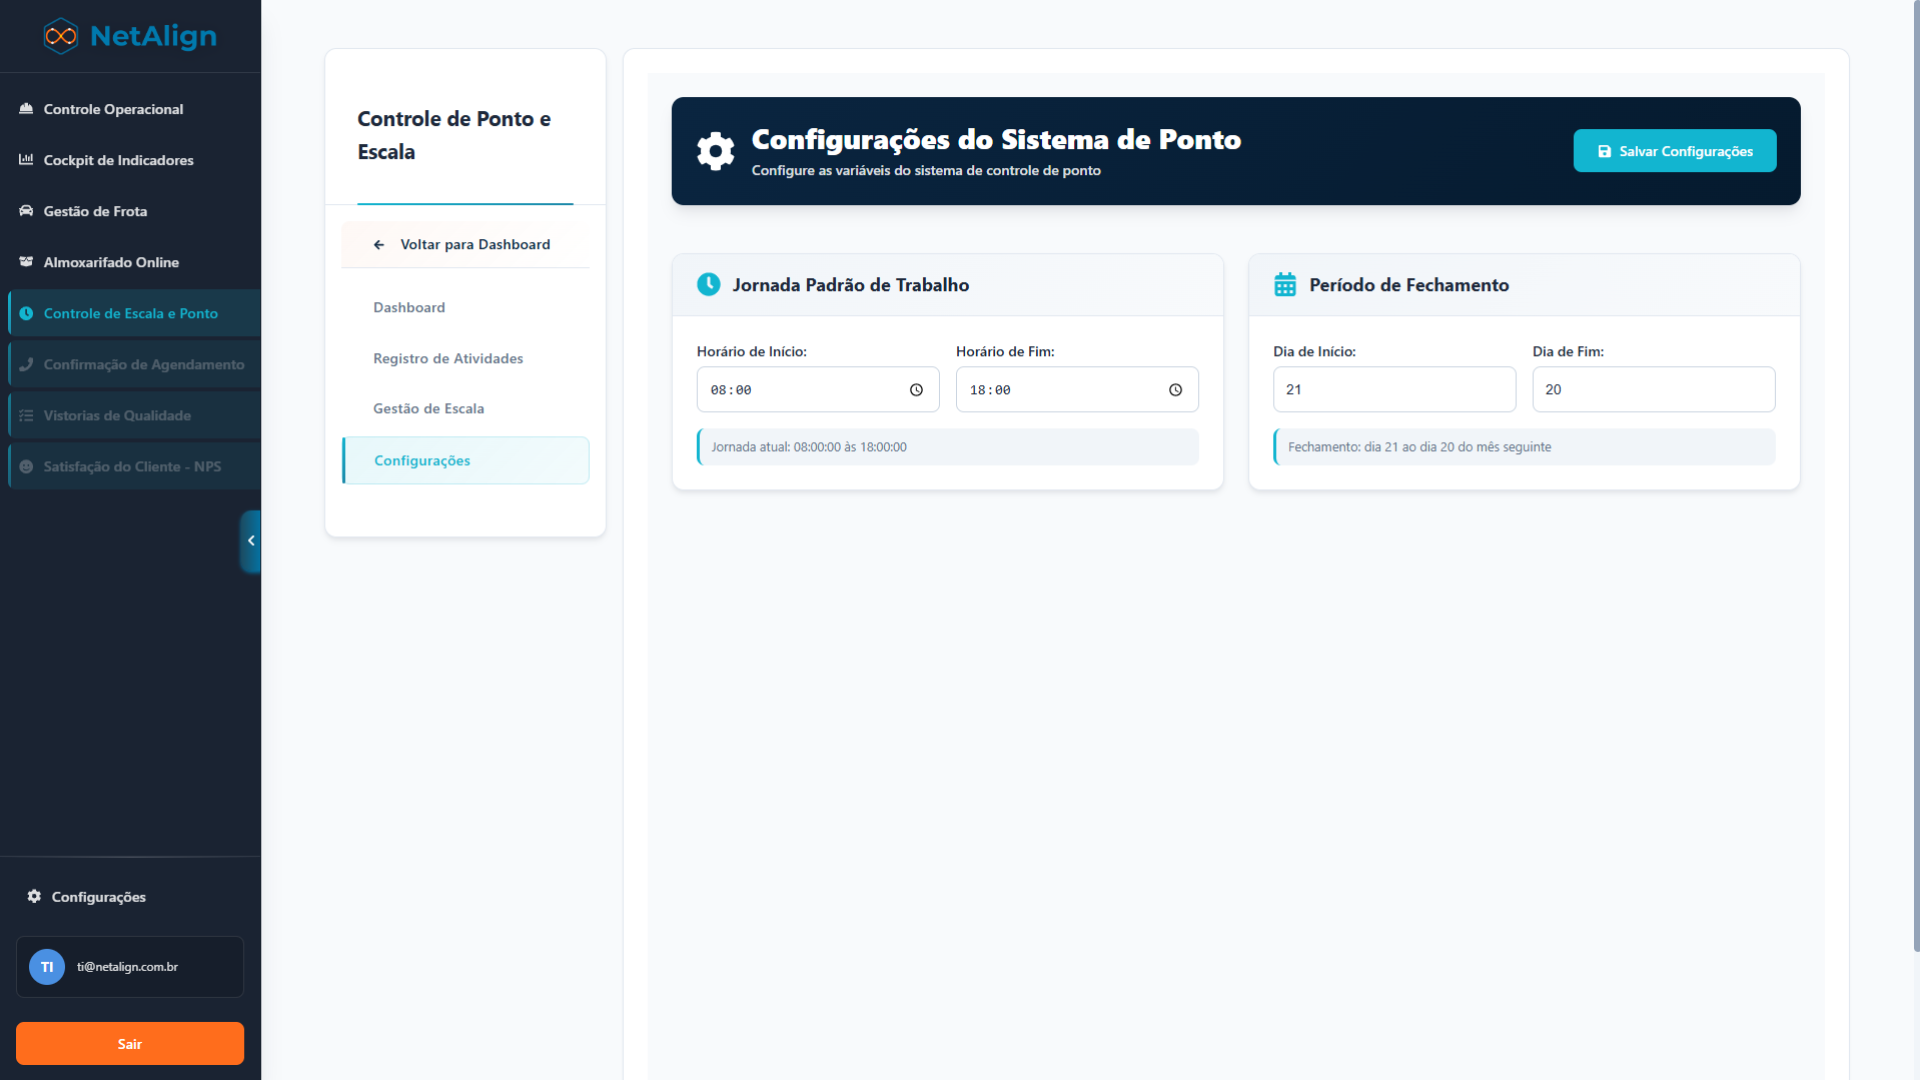Viewport: 1920px width, 1080px height.
Task: Go back via Voltar para Dashboard arrow
Action: tap(379, 245)
